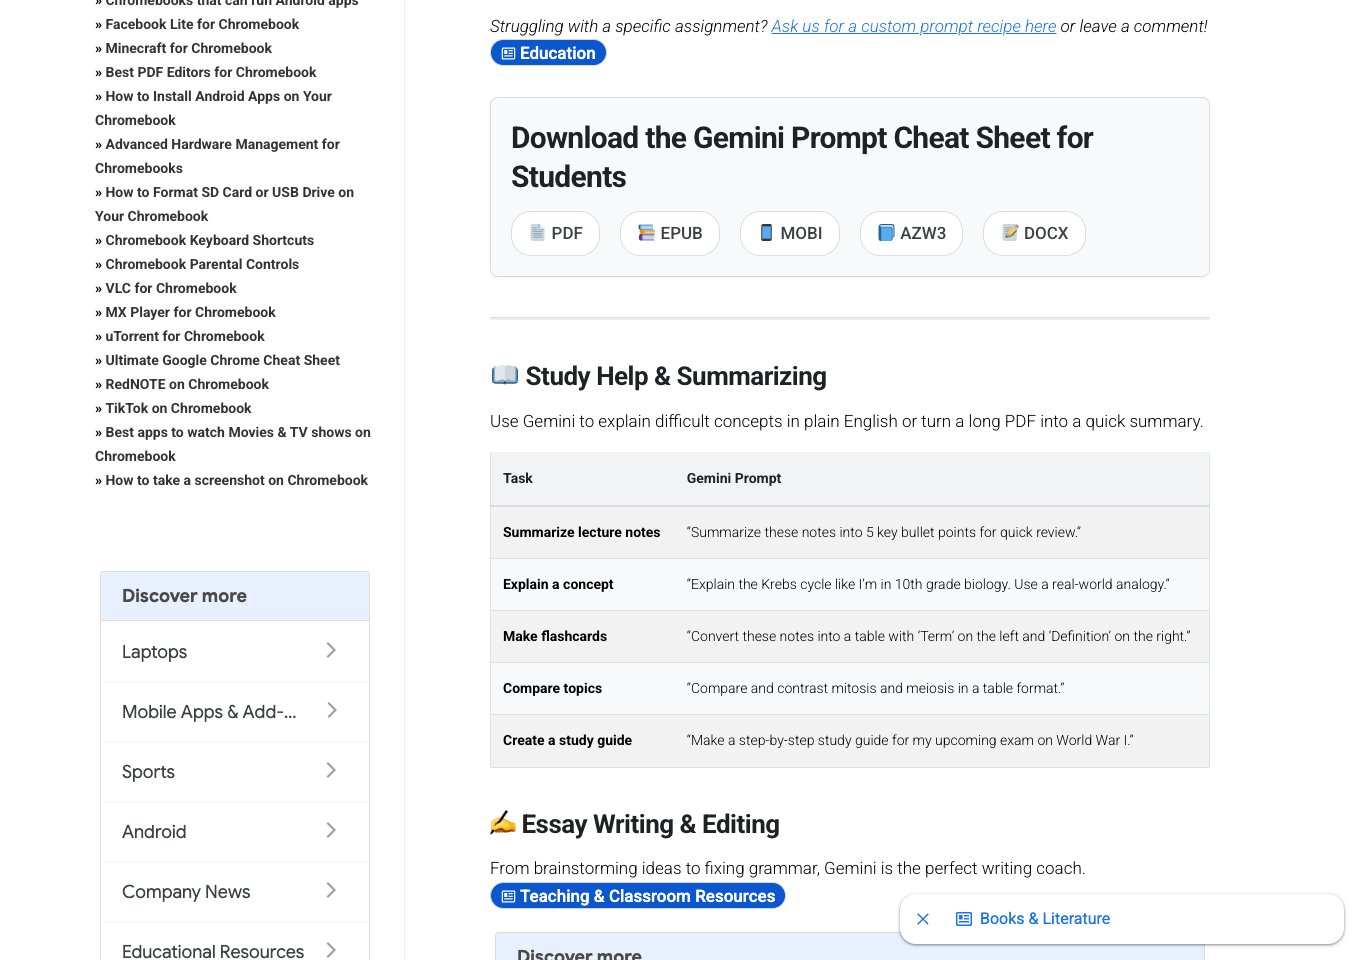This screenshot has height=960, width=1360.
Task: Click the Books & Literature newspaper icon
Action: (964, 919)
